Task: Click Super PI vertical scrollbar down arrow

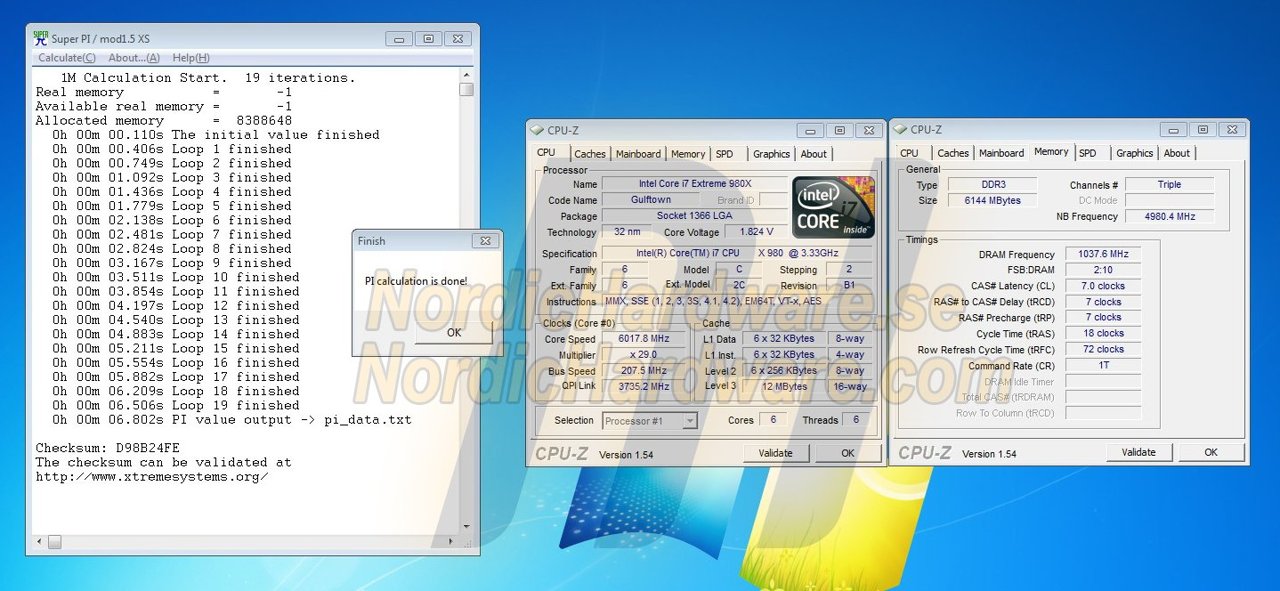Action: (x=466, y=526)
